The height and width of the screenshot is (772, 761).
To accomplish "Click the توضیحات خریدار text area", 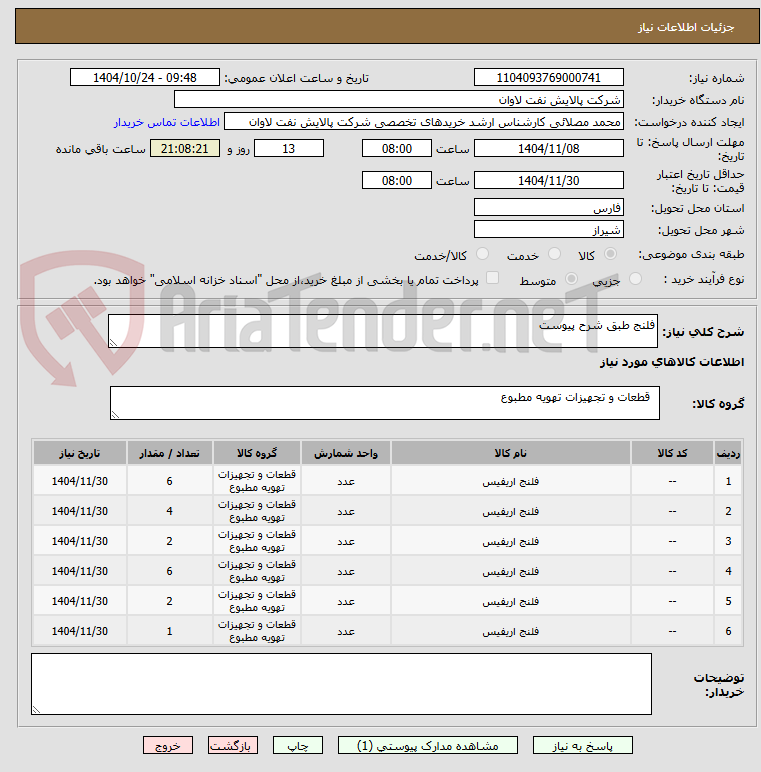I will click(342, 684).
